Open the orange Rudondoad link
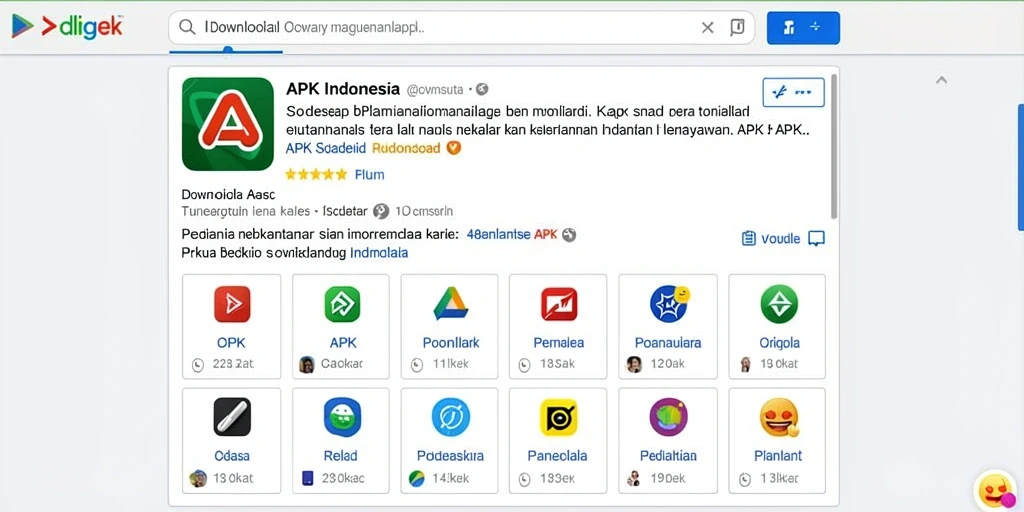Image resolution: width=1024 pixels, height=512 pixels. click(x=406, y=148)
